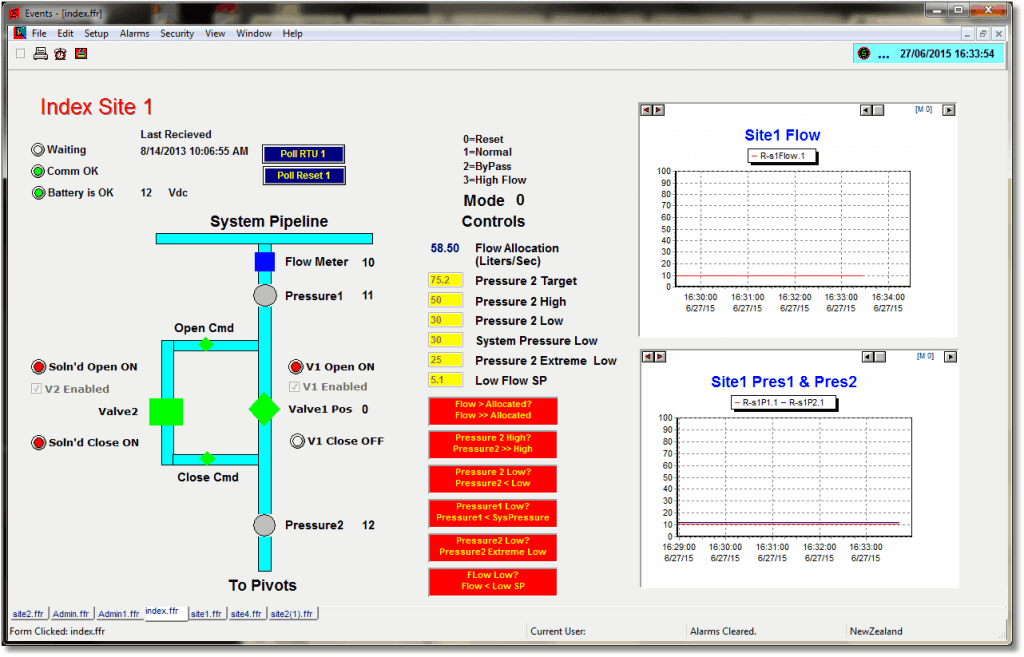Click the V1 Close OFF indicator
This screenshot has height=657, width=1024.
click(297, 441)
